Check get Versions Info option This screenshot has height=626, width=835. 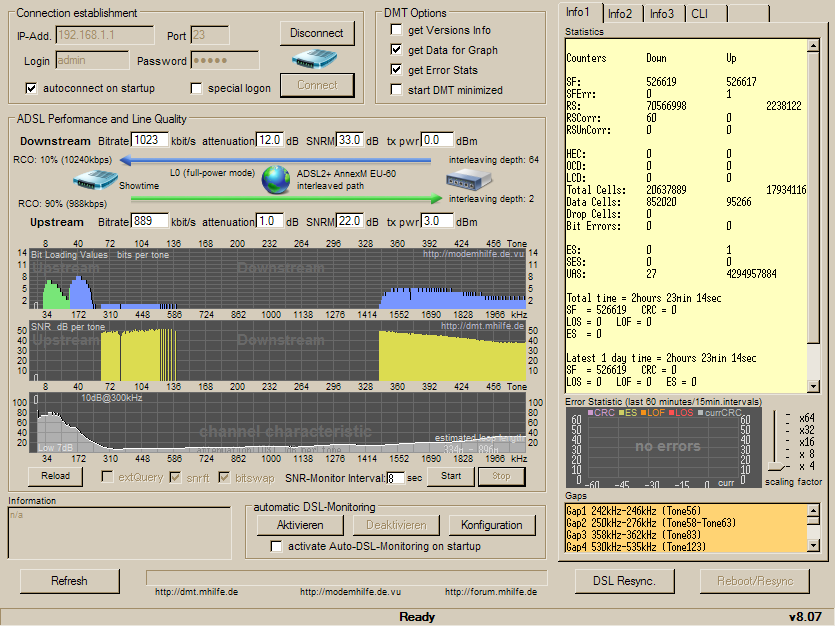(x=396, y=30)
